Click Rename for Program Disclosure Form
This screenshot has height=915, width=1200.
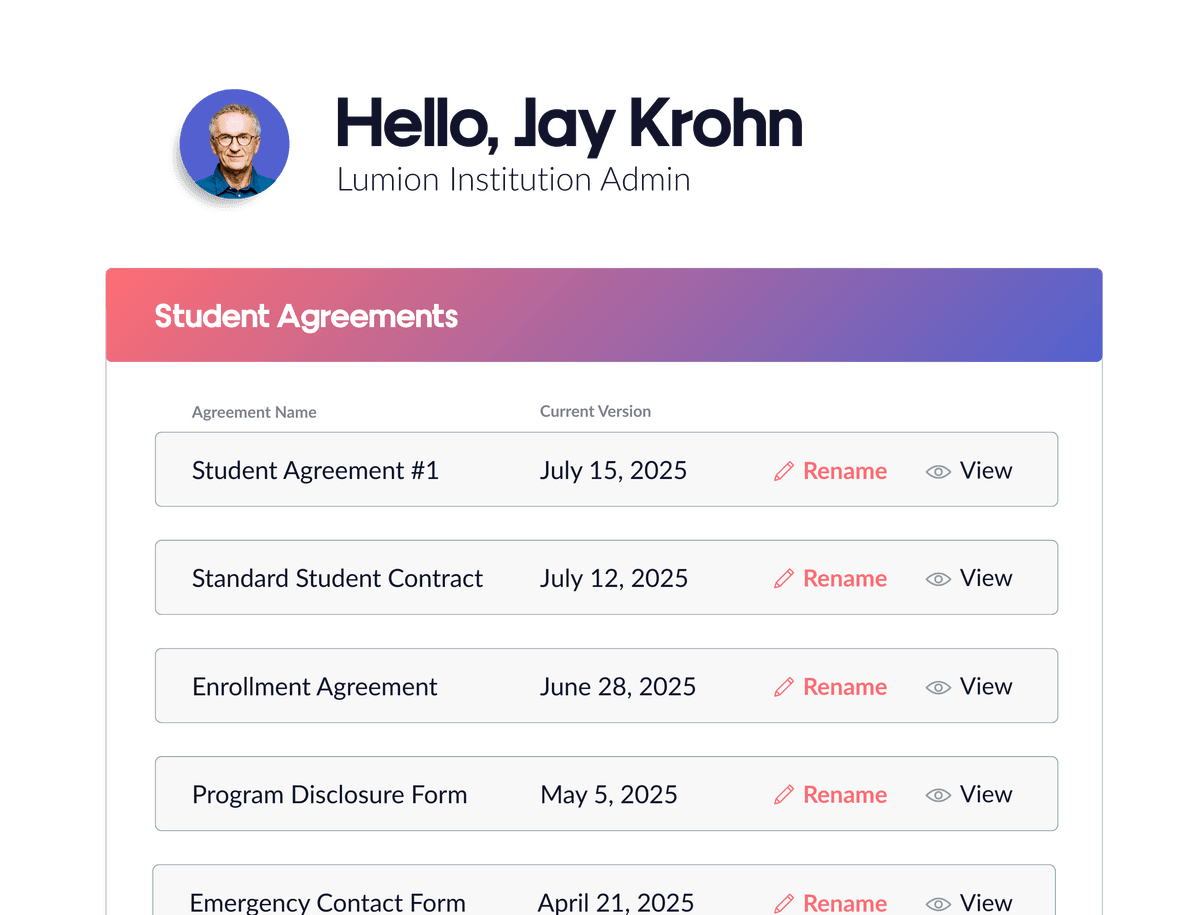click(x=845, y=794)
